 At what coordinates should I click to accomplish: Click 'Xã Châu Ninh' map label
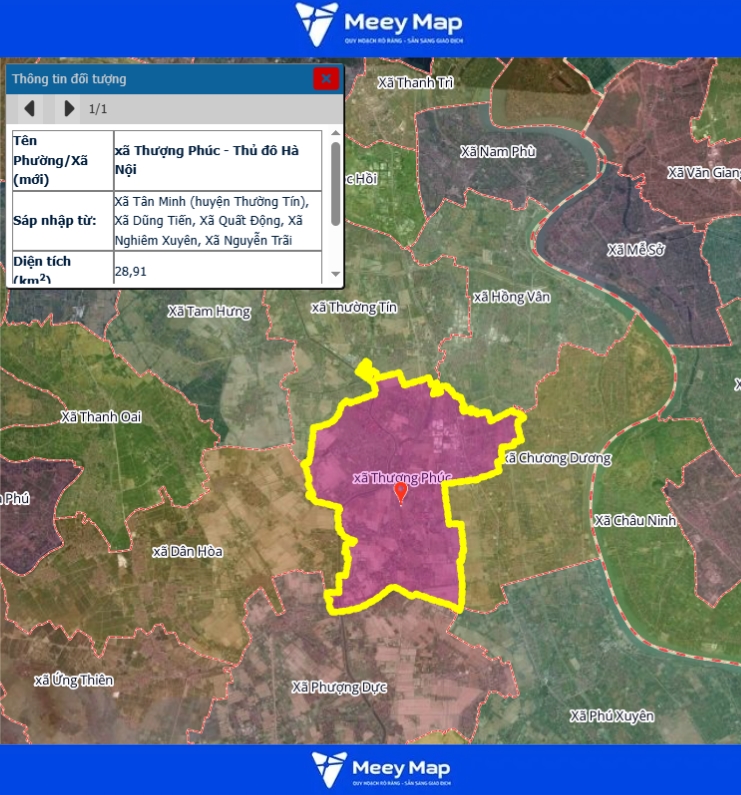tap(636, 521)
